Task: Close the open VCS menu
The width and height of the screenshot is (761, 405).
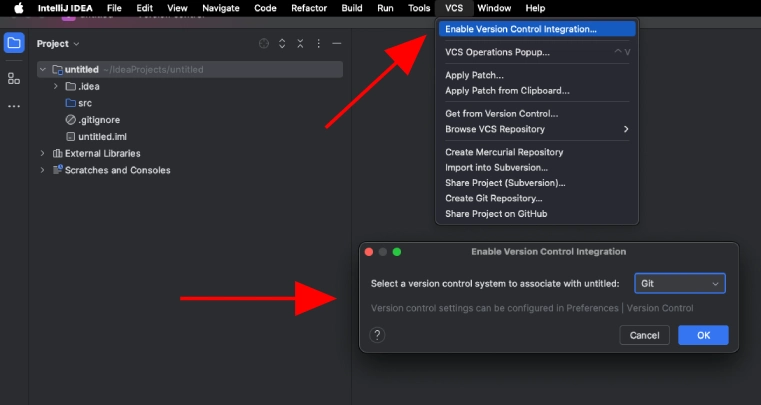Action: click(454, 8)
